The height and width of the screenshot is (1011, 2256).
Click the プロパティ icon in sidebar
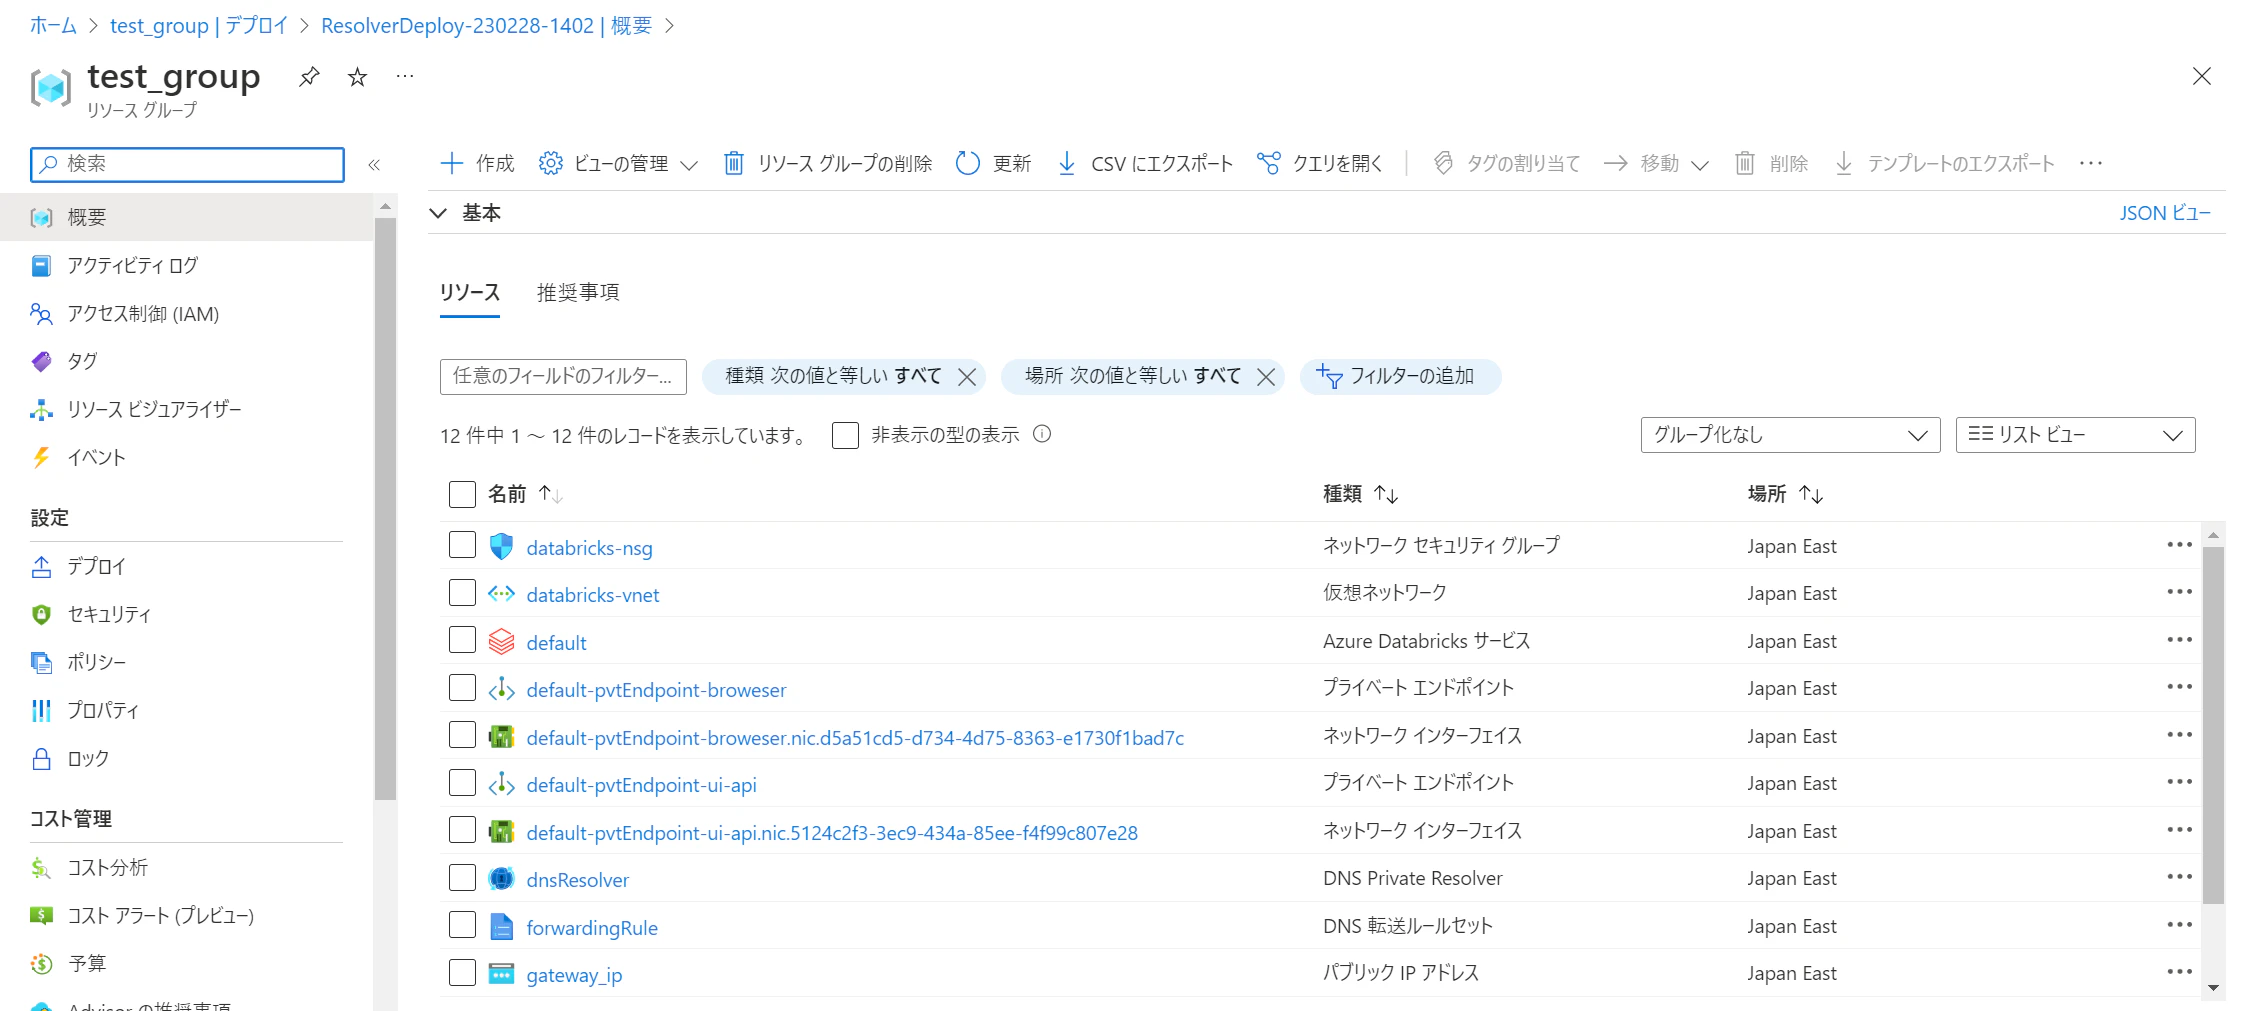(41, 710)
